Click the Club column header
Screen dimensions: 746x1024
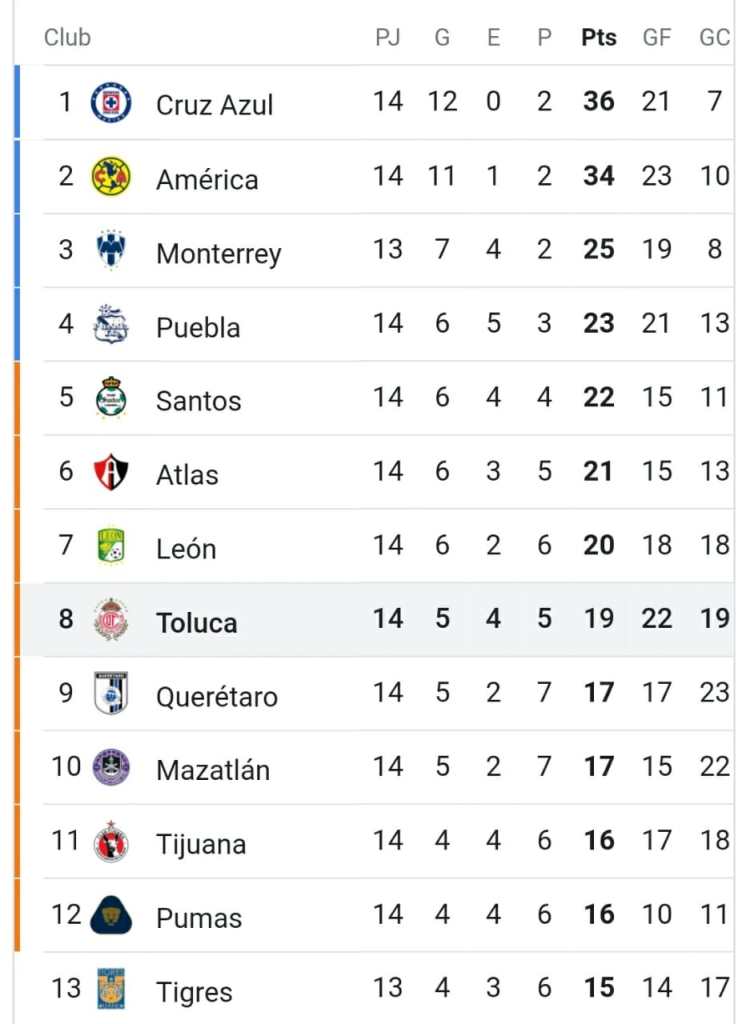67,37
